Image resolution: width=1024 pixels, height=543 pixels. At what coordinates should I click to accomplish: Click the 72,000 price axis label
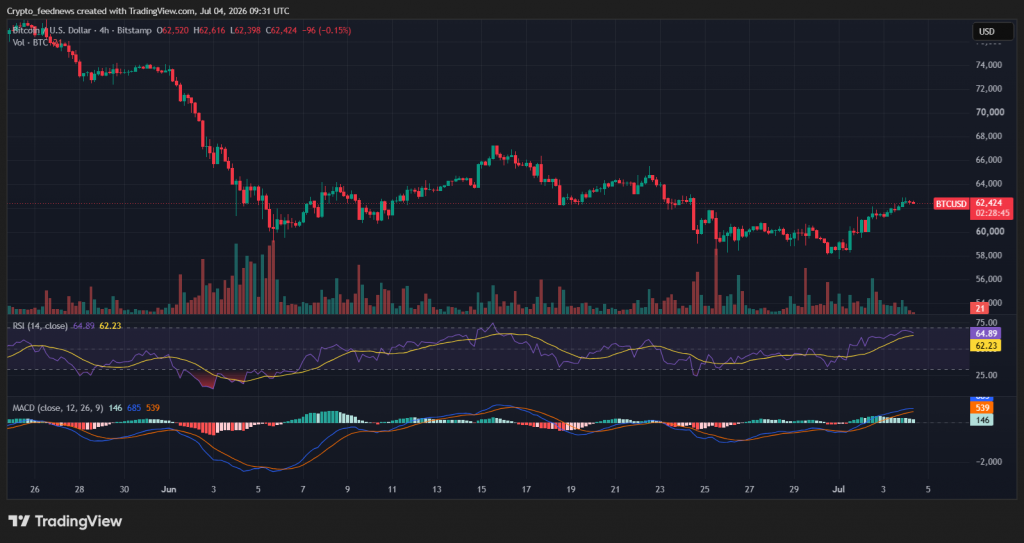(990, 88)
